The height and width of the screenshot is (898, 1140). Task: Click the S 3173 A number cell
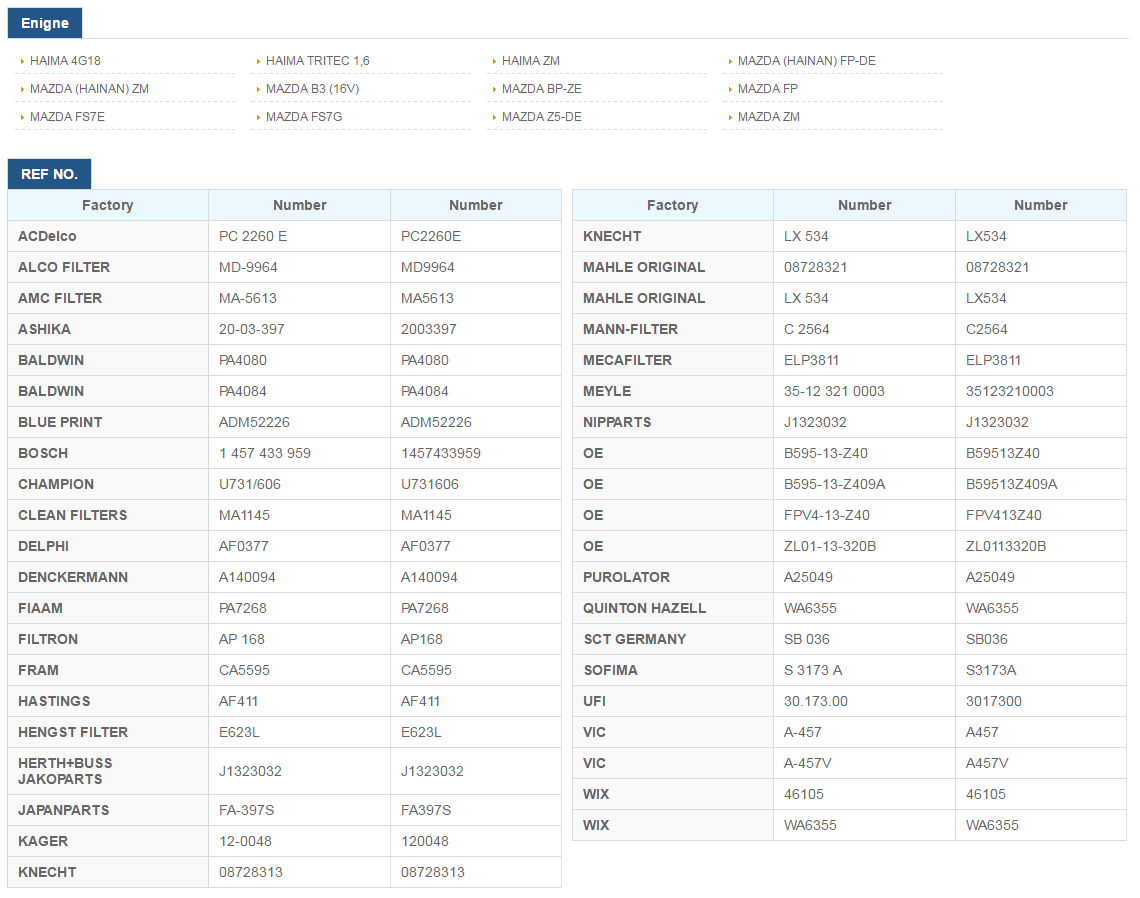(x=864, y=670)
